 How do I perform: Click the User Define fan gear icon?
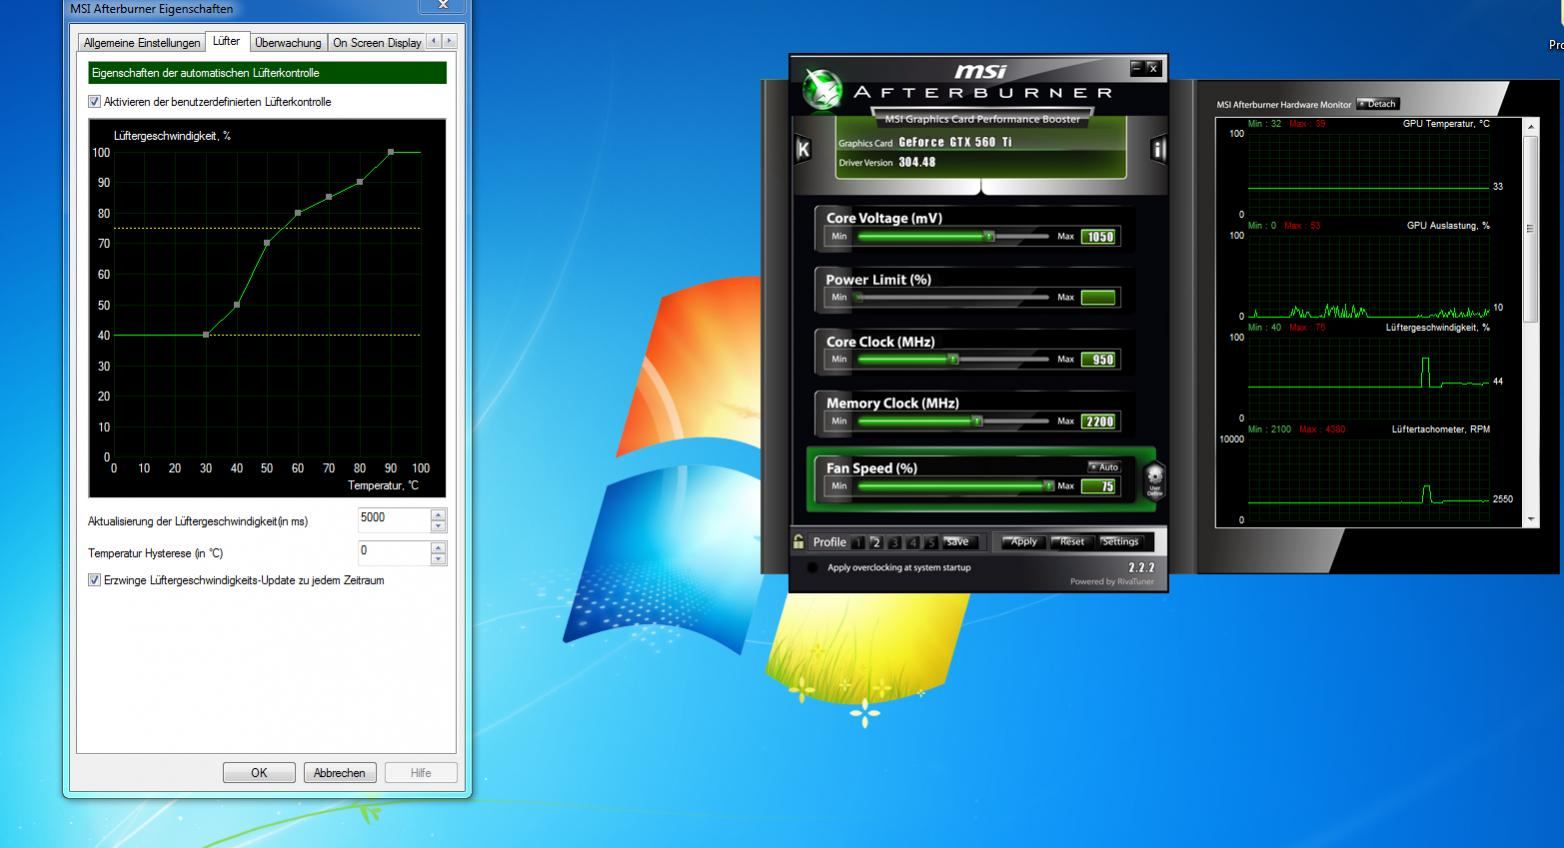(x=1154, y=481)
